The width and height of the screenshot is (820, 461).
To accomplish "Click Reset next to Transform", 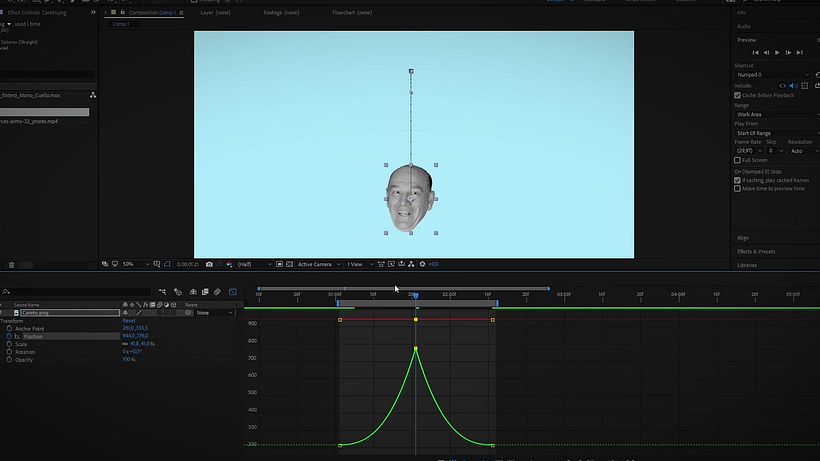I will coord(129,320).
